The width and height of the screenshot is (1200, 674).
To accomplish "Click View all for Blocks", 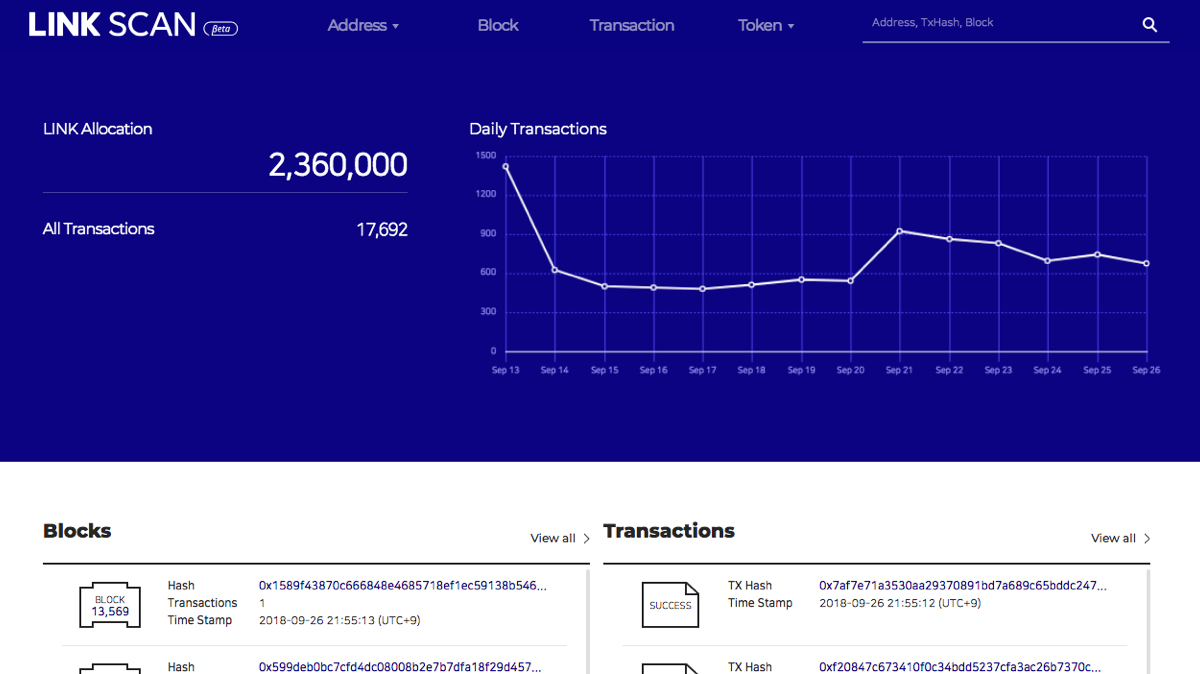I will point(553,539).
